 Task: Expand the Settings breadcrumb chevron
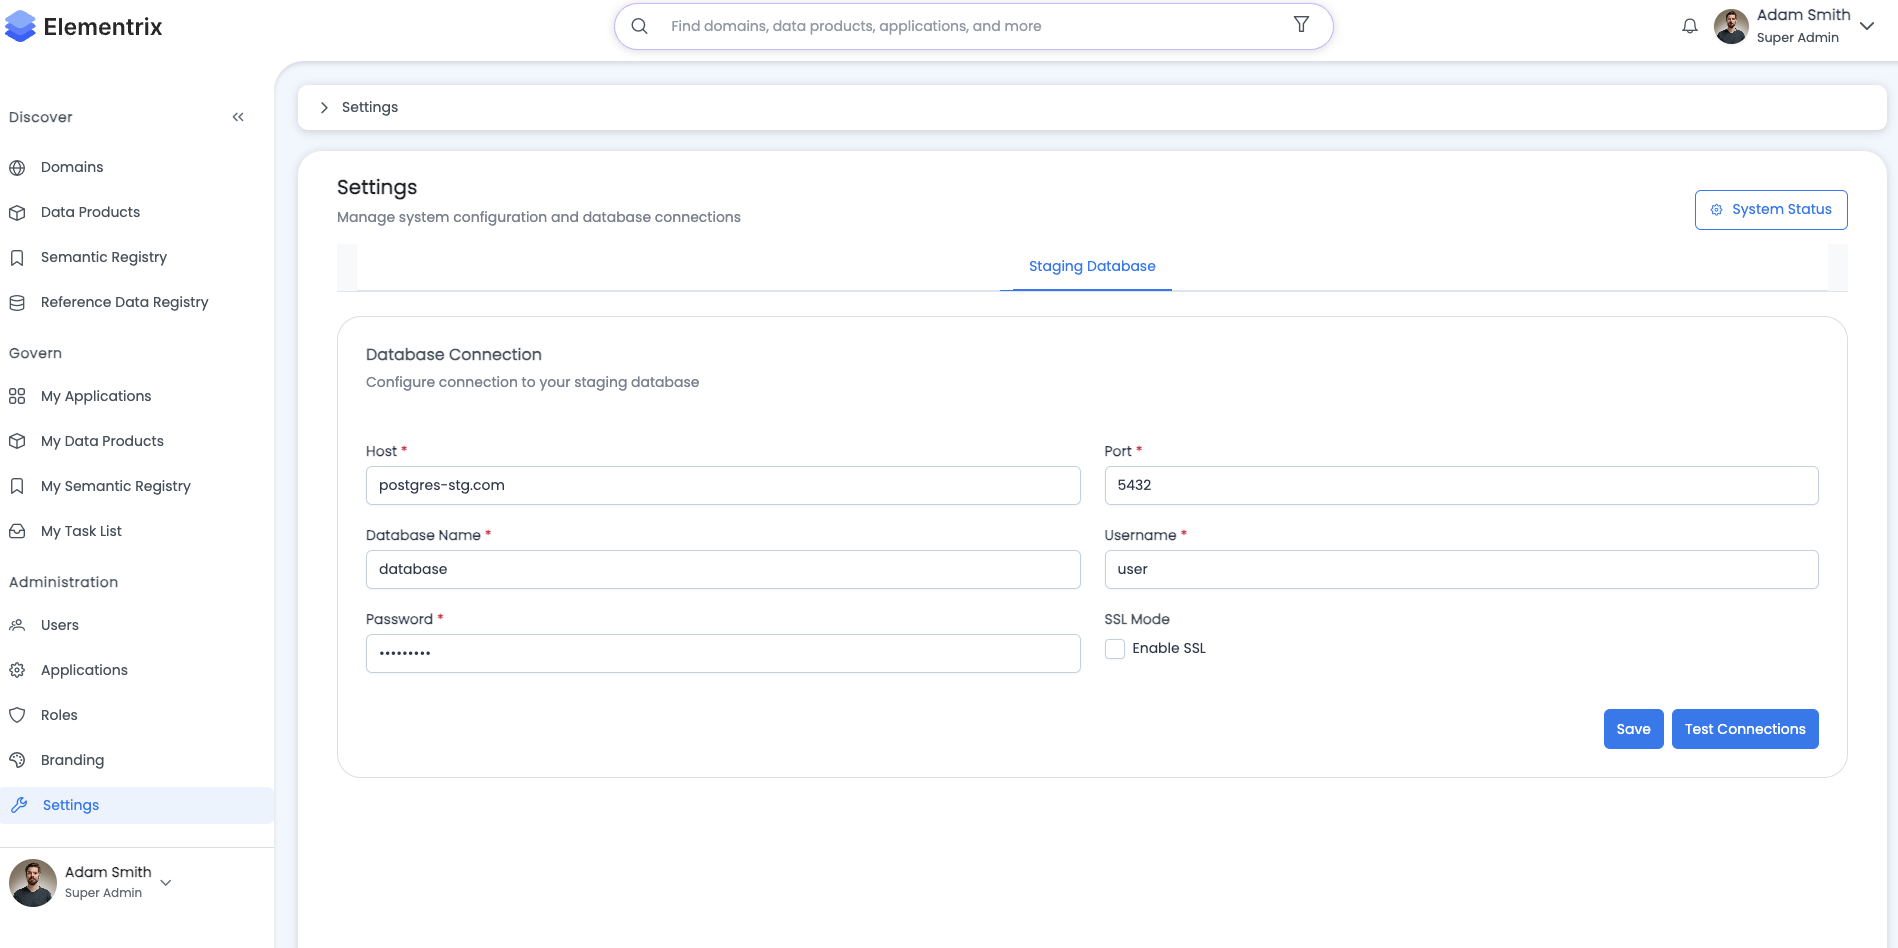point(324,107)
